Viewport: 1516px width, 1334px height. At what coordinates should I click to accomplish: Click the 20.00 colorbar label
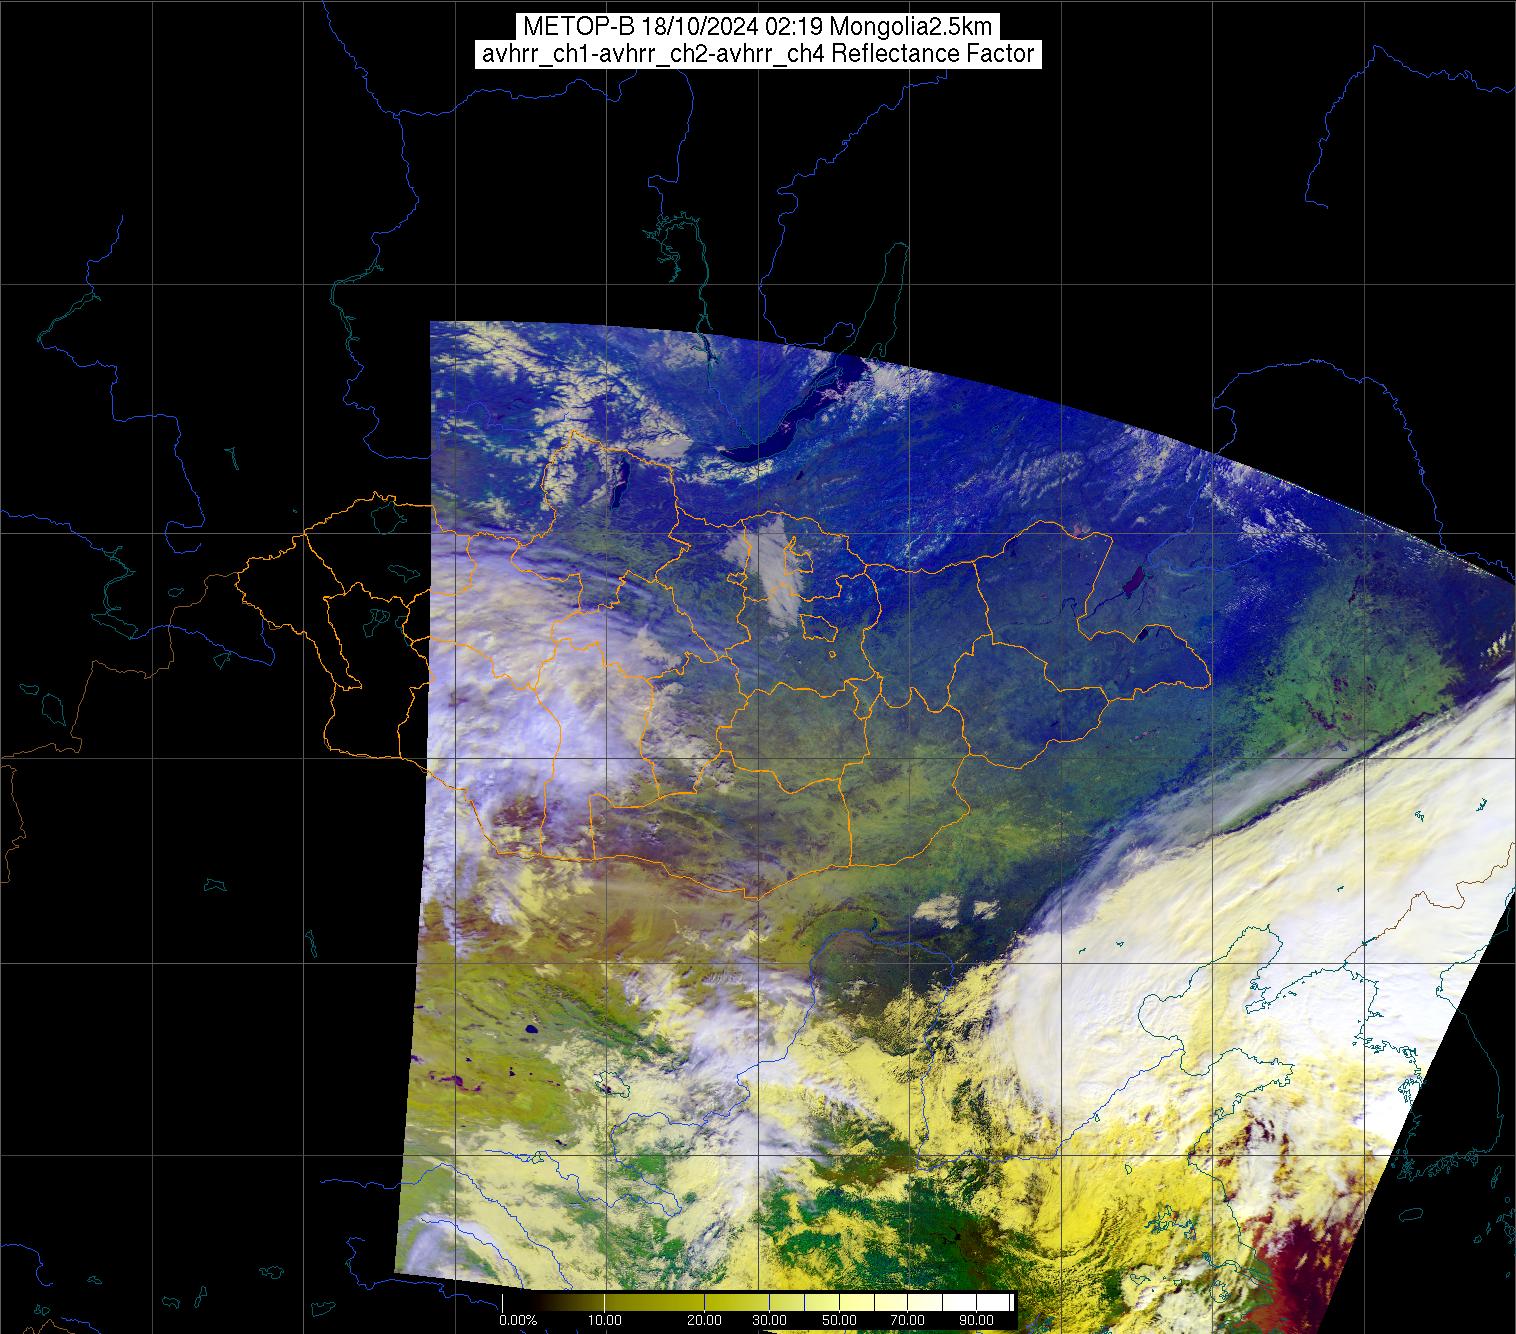pyautogui.click(x=705, y=1320)
